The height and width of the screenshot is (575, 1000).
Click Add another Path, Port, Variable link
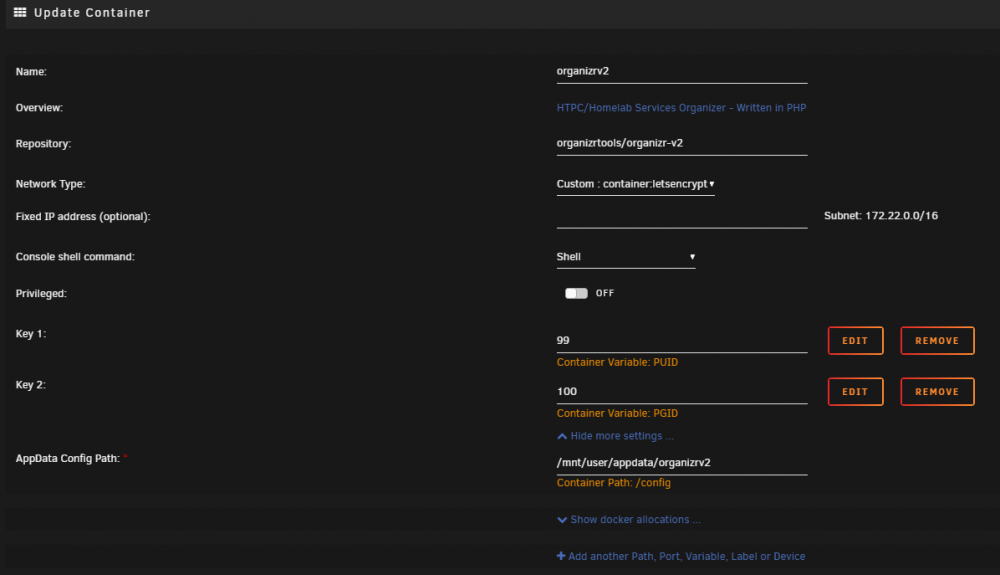(680, 557)
